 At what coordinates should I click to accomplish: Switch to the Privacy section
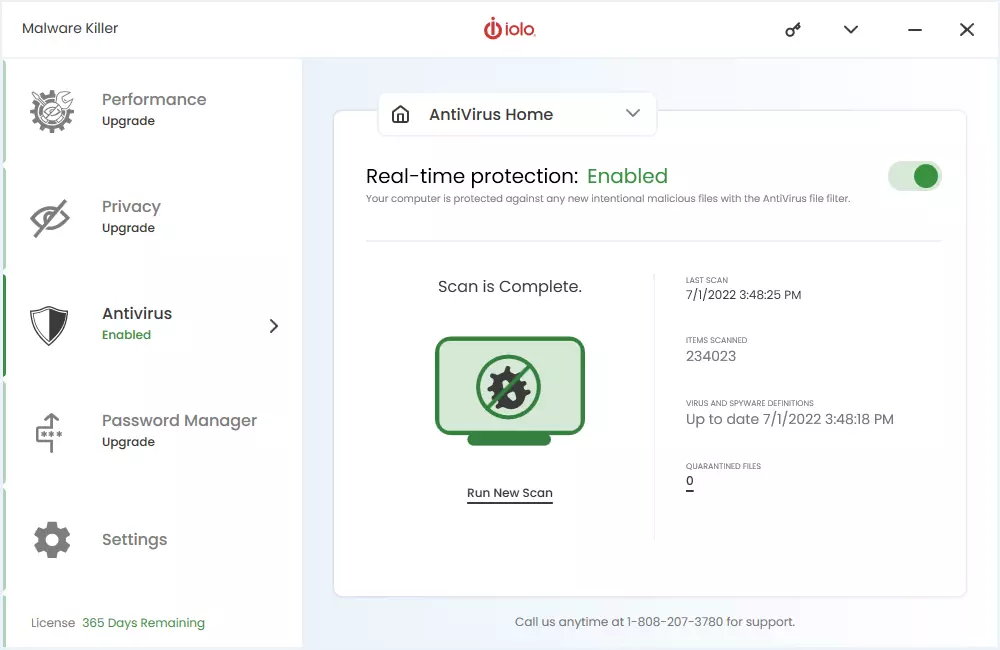pyautogui.click(x=131, y=206)
